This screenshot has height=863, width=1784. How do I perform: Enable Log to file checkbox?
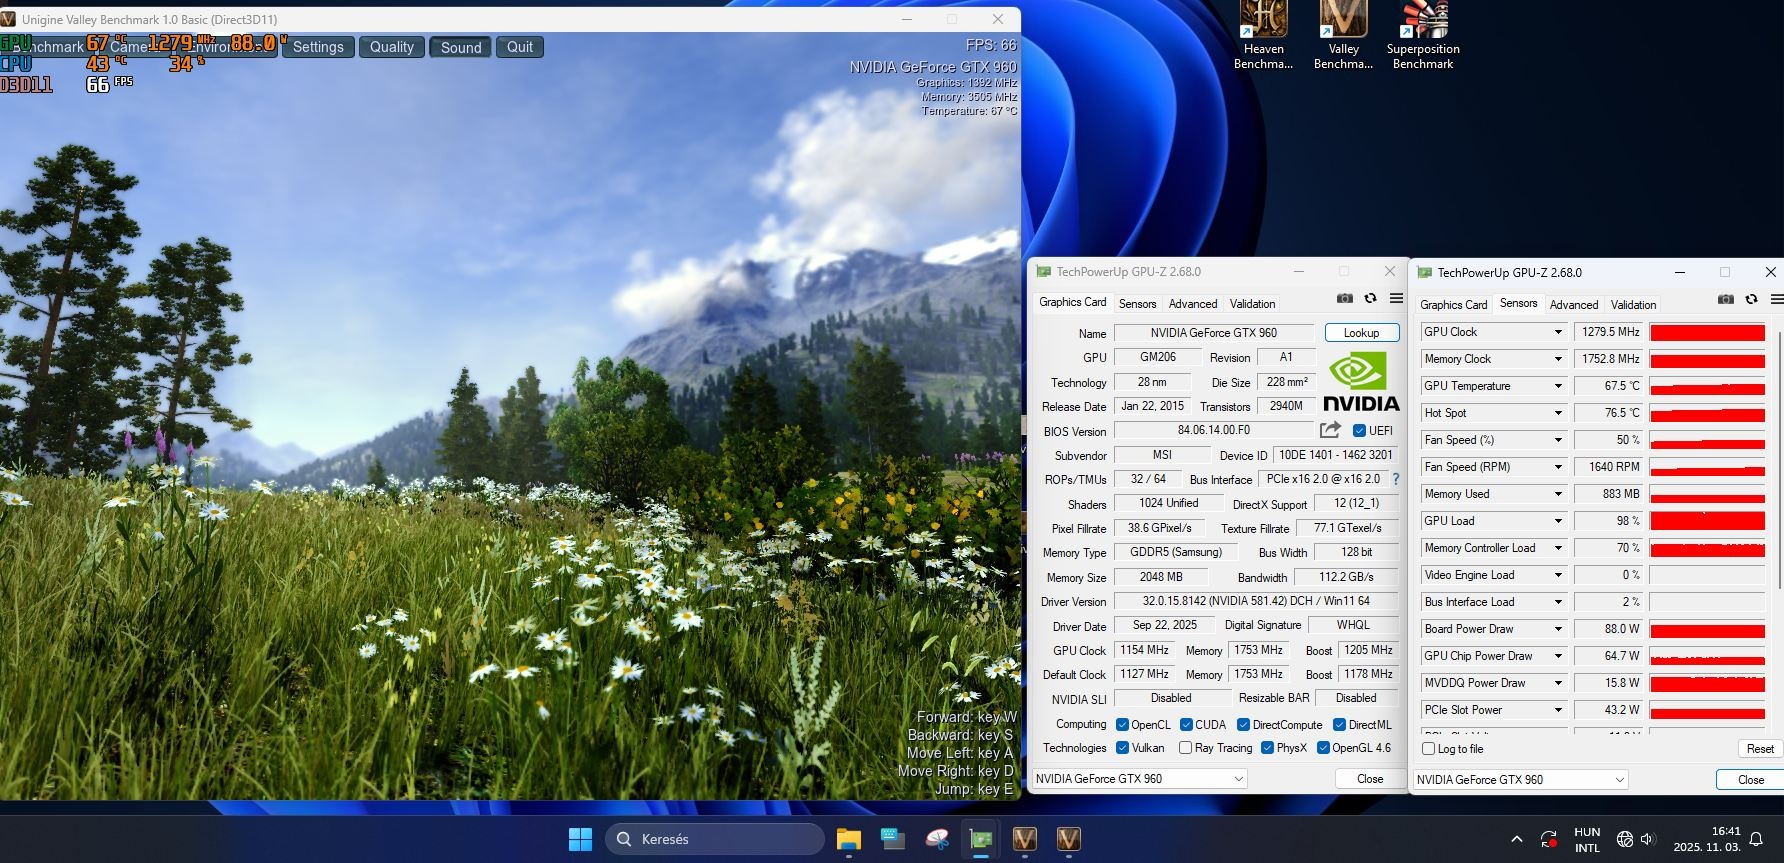click(x=1428, y=749)
